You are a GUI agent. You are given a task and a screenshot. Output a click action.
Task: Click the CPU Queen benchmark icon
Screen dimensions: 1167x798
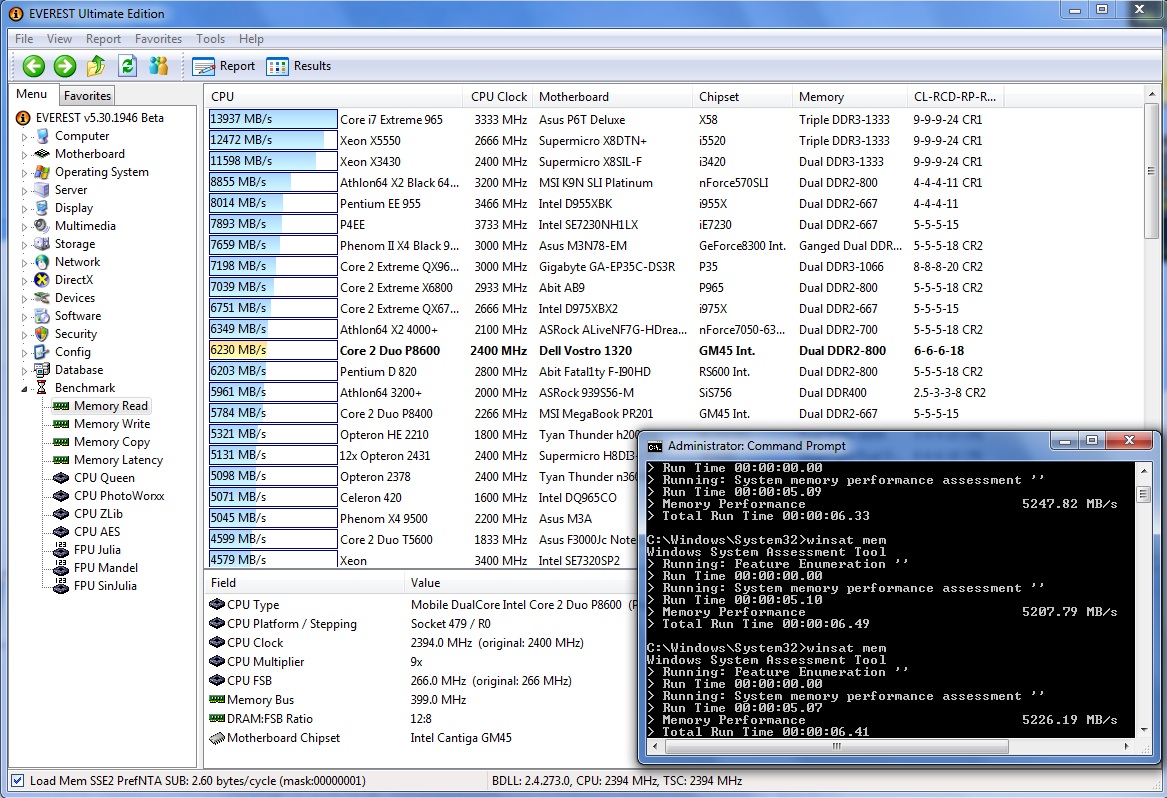point(61,478)
